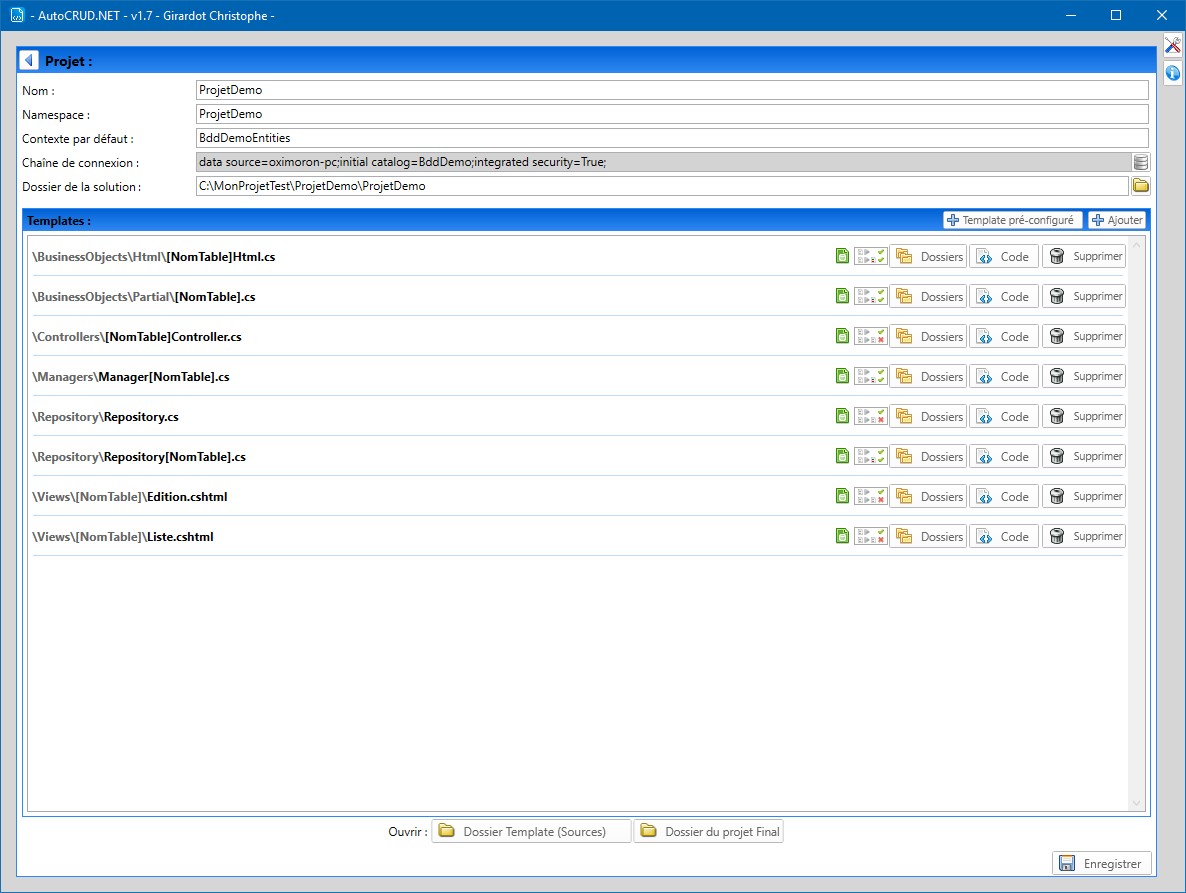Click the Ajouter template button
The width and height of the screenshot is (1186, 893).
(x=1117, y=220)
